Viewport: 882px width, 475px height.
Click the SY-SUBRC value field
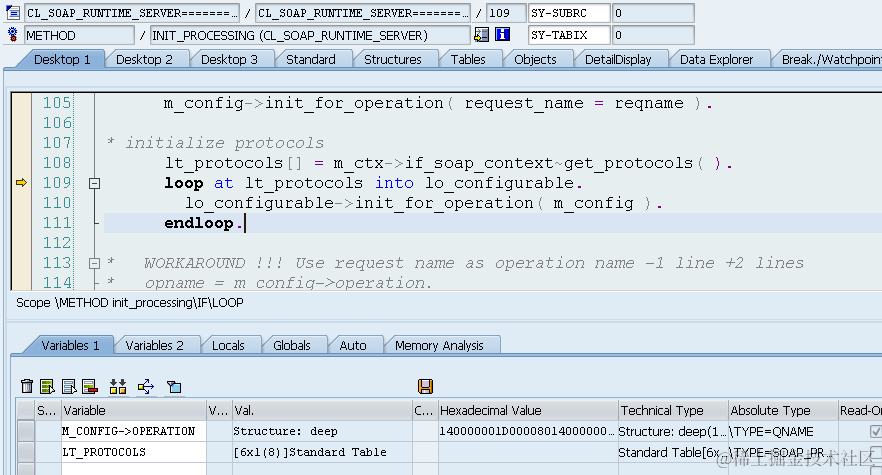tap(652, 13)
